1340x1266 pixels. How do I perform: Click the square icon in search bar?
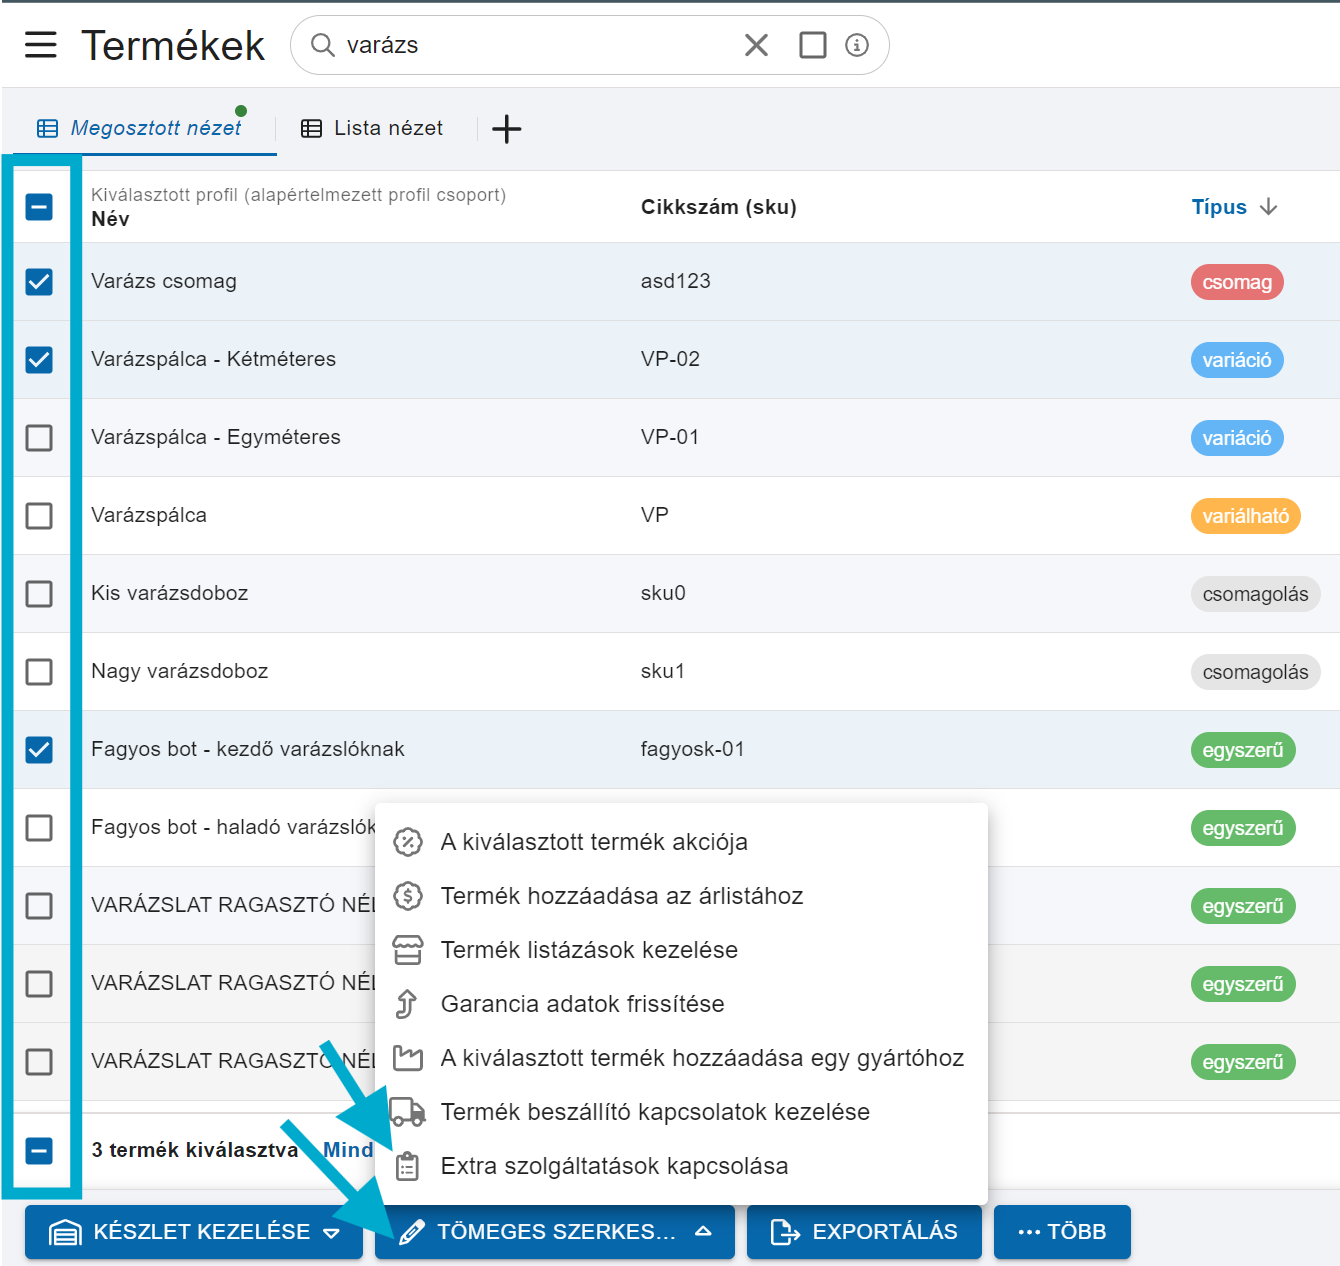point(813,45)
